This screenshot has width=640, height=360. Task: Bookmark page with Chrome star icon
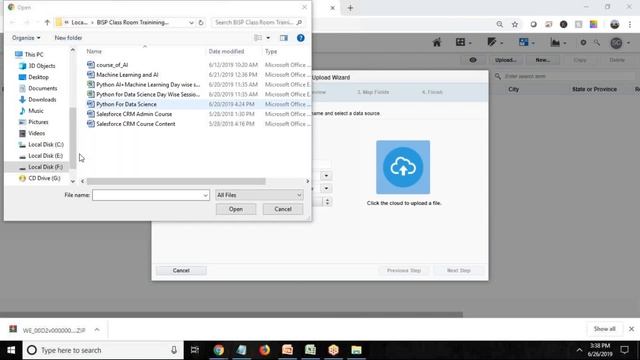515,24
